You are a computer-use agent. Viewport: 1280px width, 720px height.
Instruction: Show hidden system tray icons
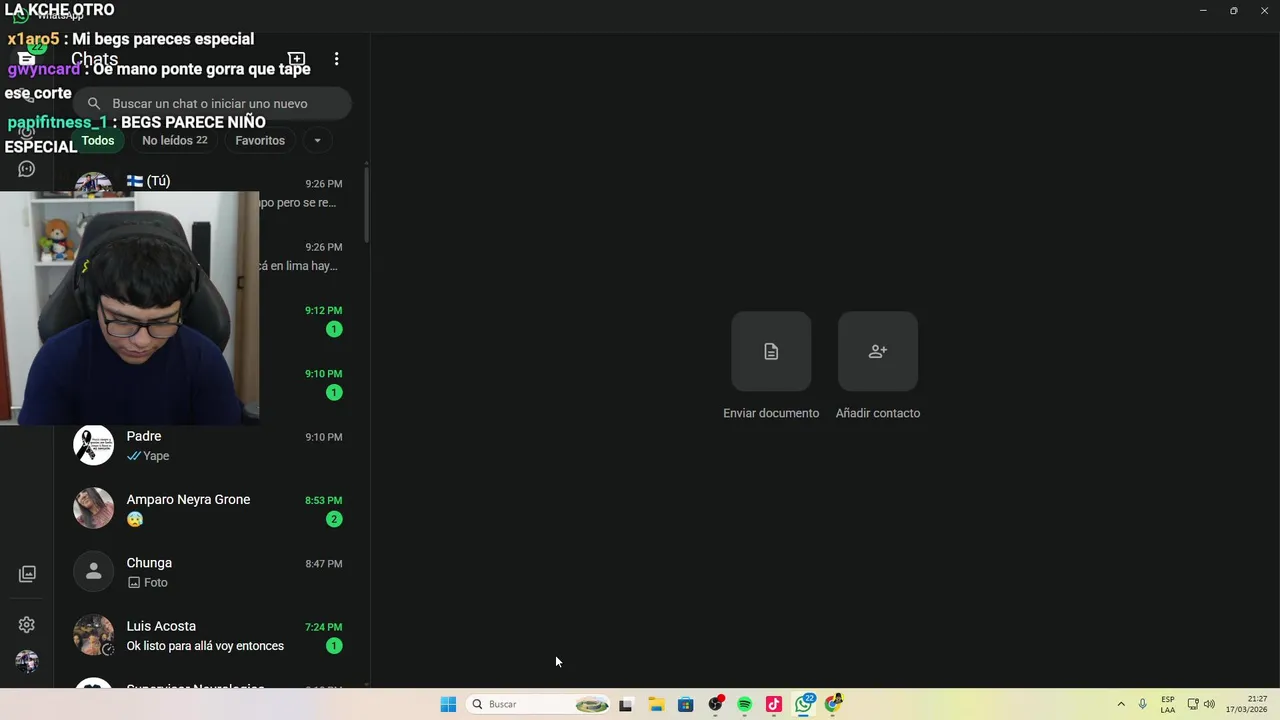pos(1121,704)
